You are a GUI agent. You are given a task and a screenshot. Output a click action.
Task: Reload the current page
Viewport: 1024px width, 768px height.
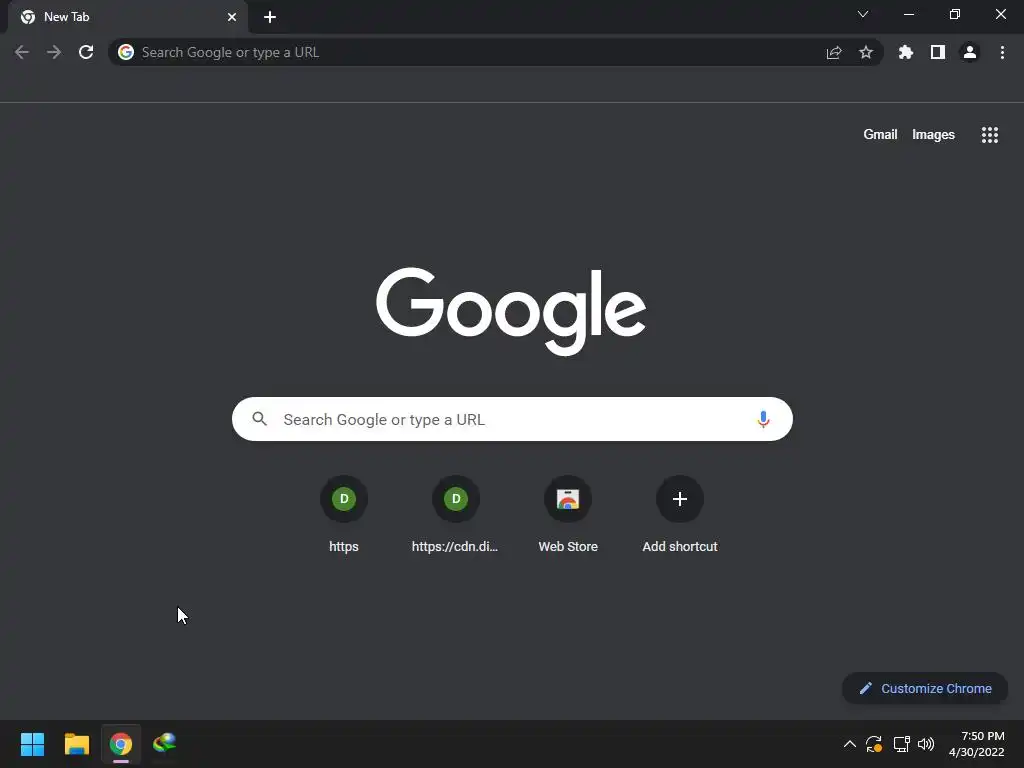86,52
